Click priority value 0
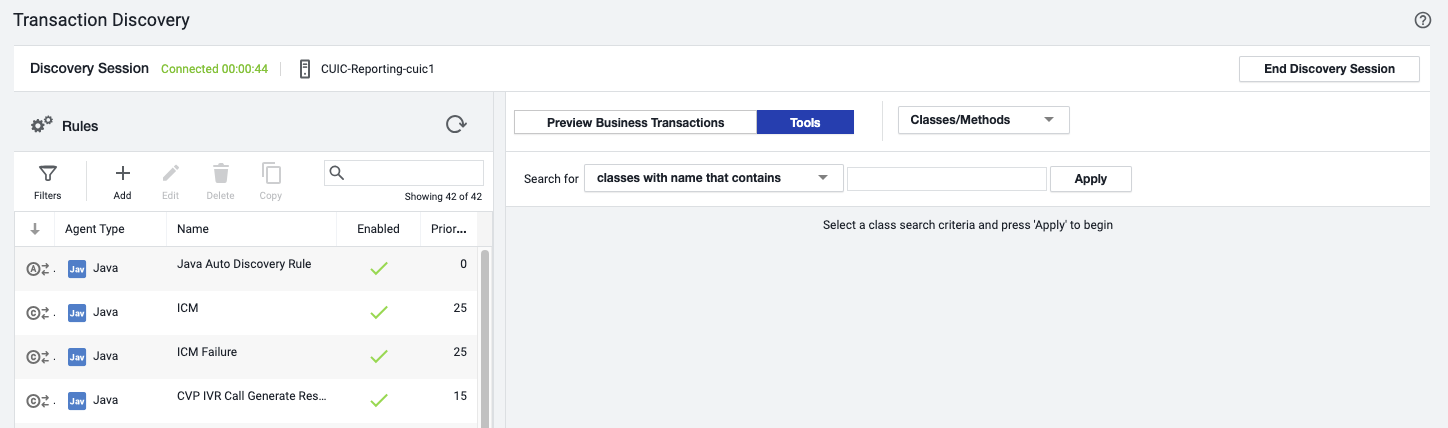 (463, 264)
